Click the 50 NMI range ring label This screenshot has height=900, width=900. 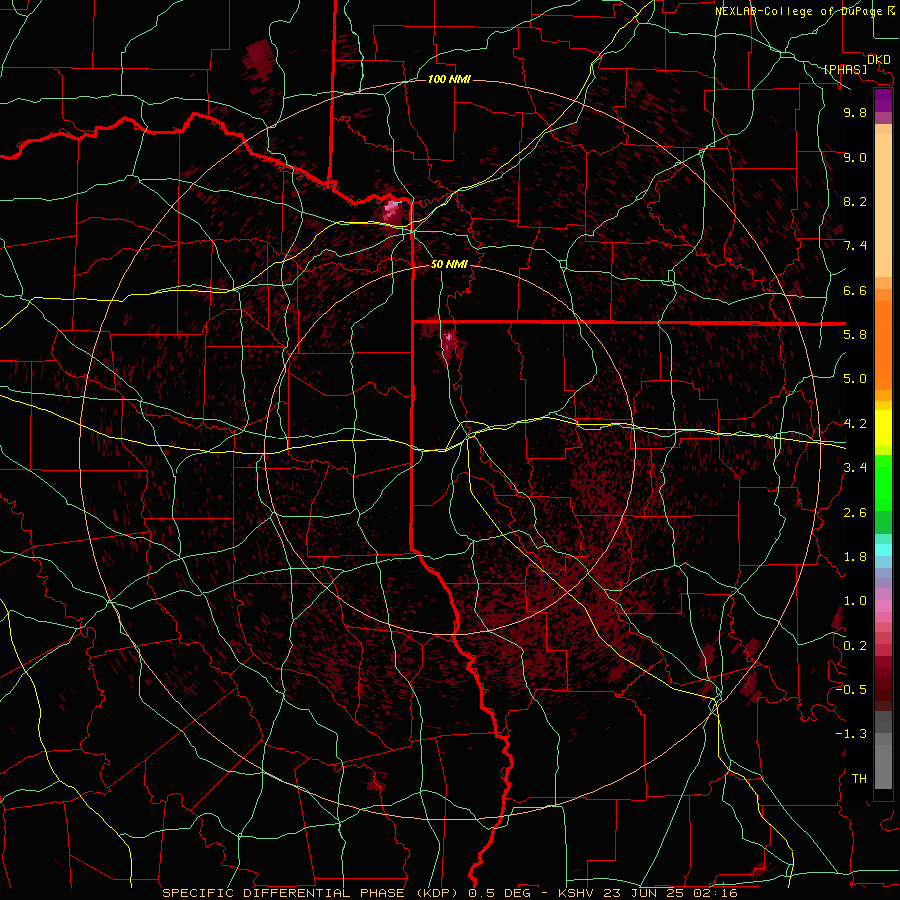pos(449,264)
